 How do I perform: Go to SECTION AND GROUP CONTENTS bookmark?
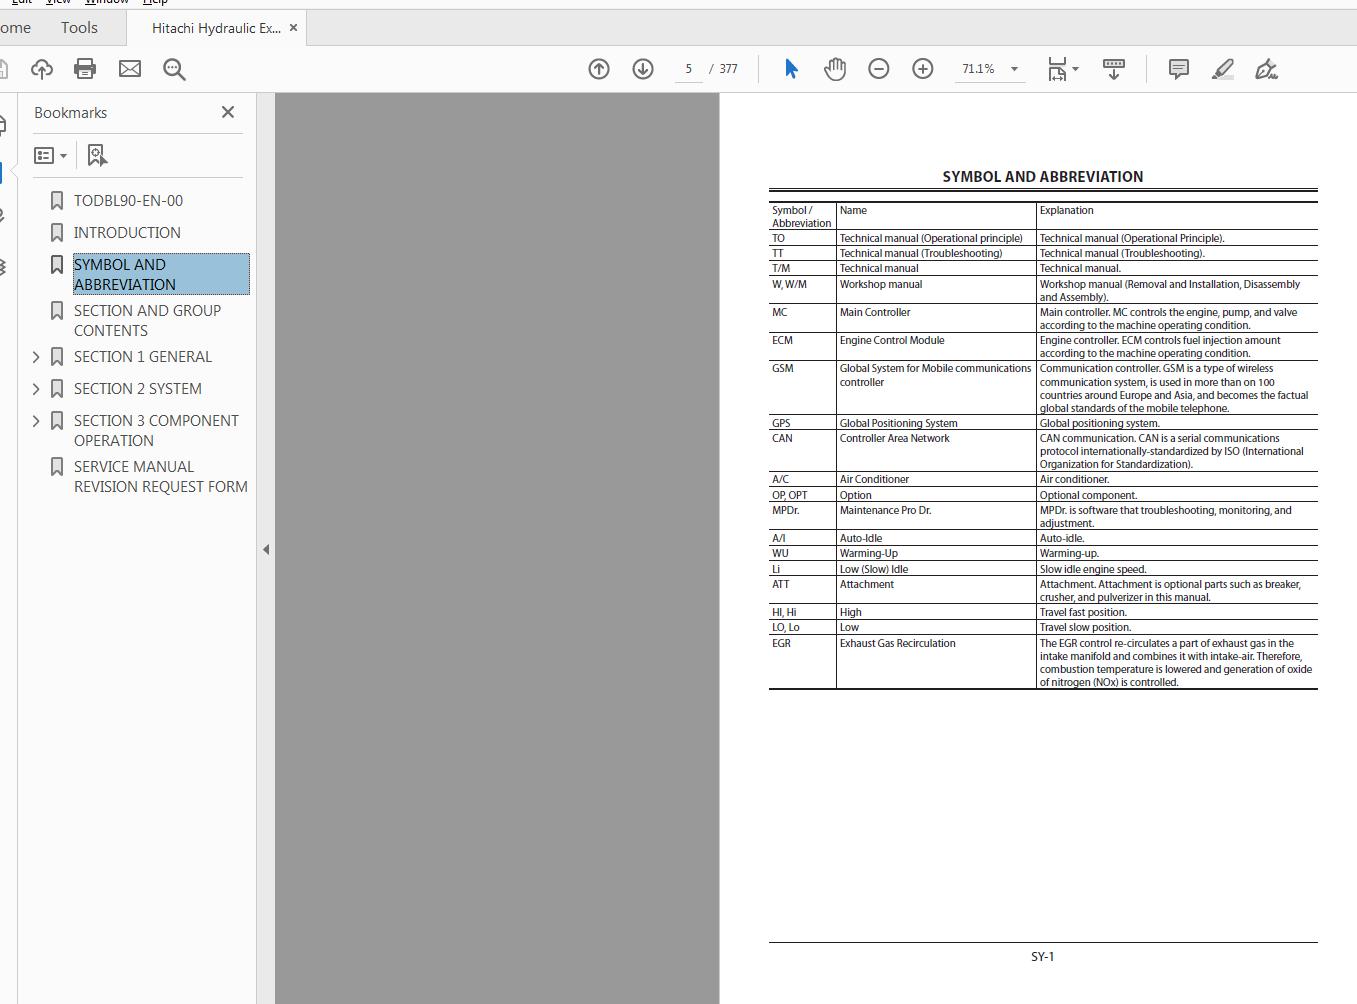pyautogui.click(x=147, y=320)
